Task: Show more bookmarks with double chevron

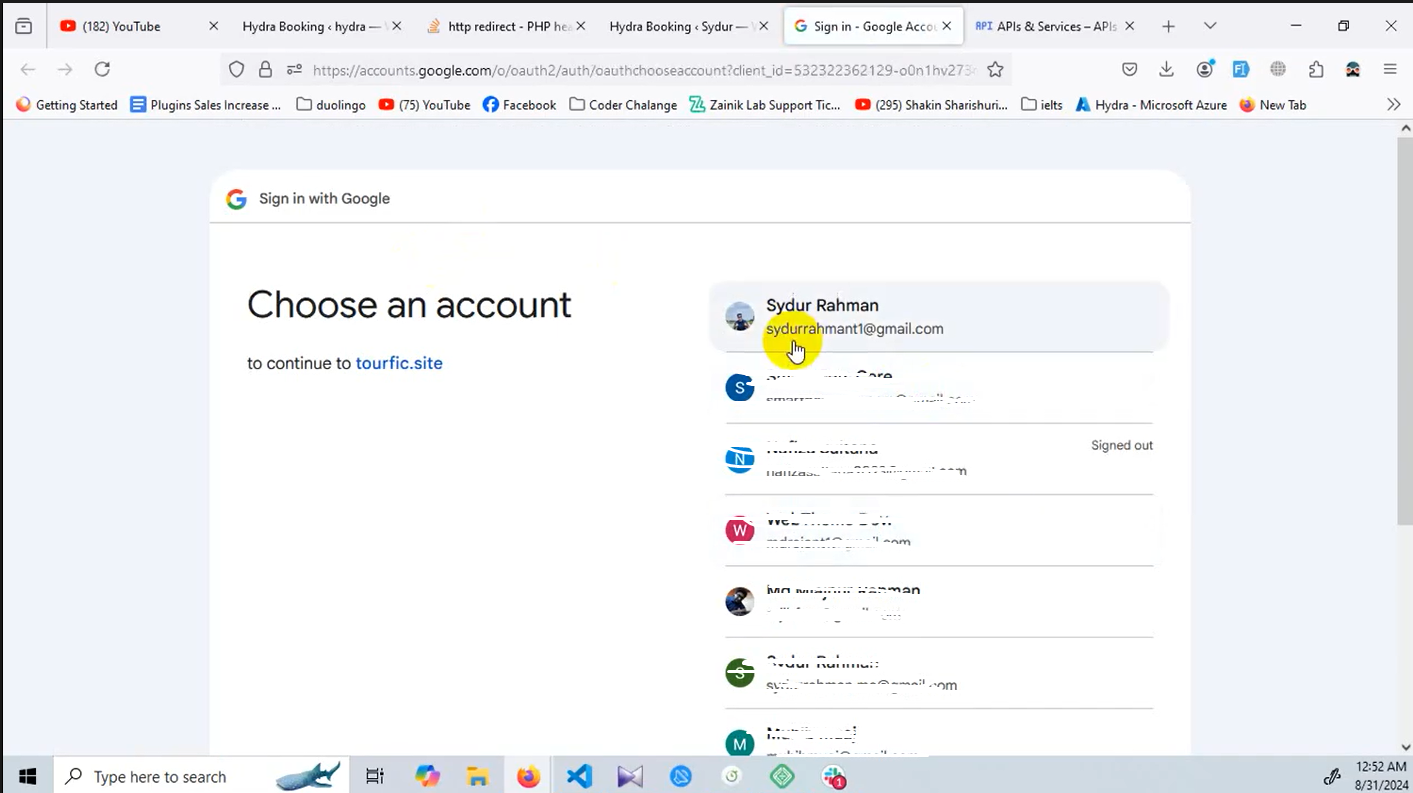Action: pos(1394,104)
